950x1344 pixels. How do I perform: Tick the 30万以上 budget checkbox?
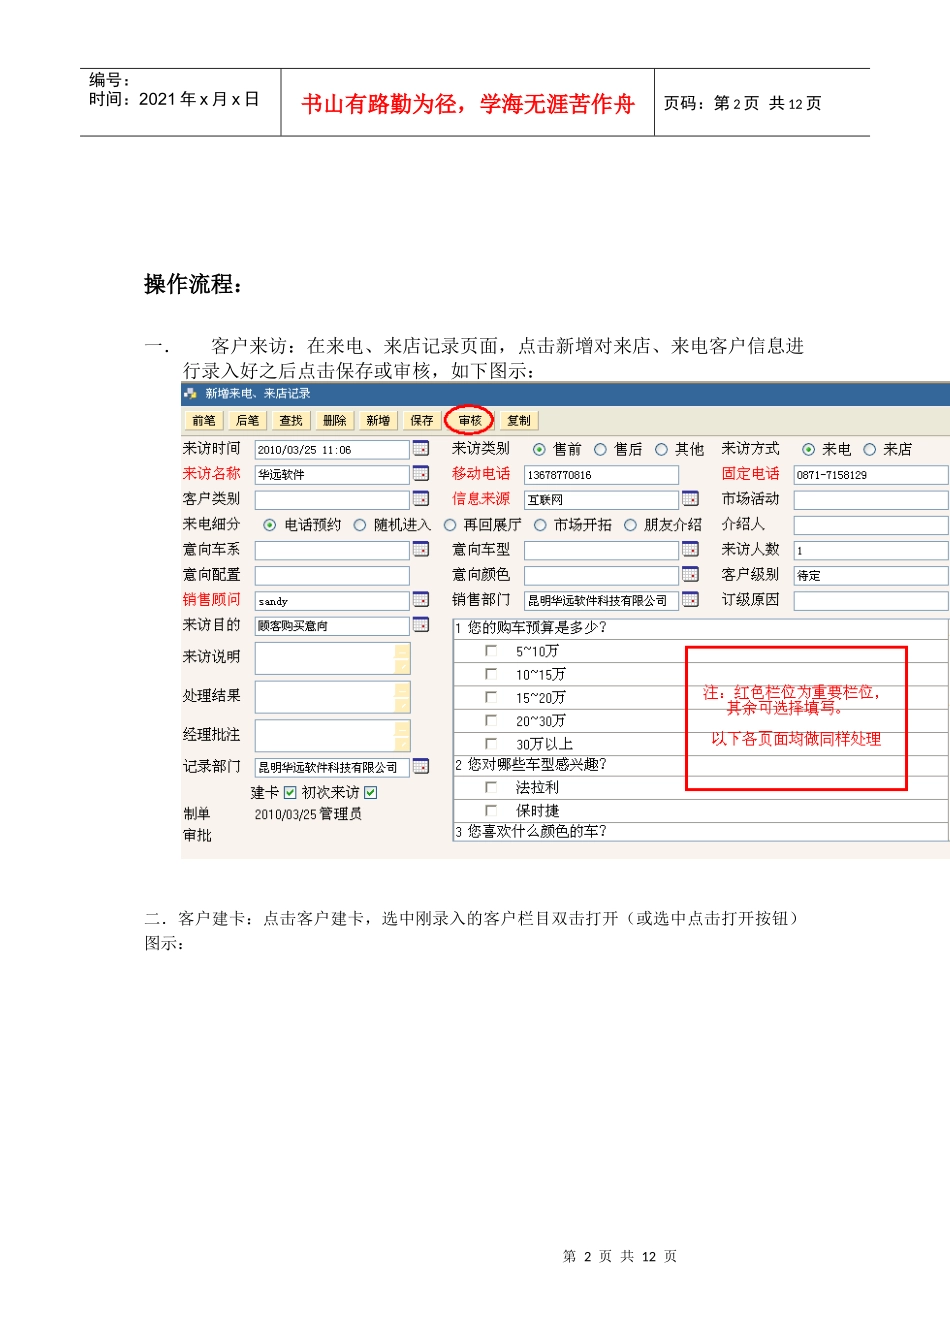click(491, 743)
